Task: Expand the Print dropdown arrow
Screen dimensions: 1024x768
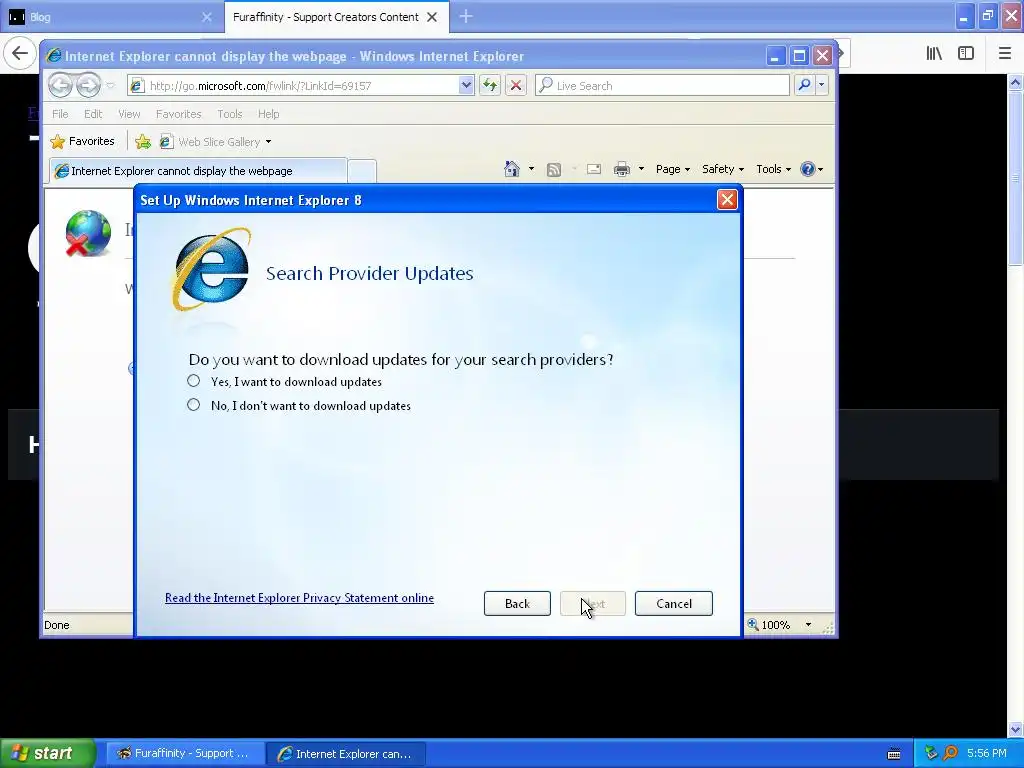Action: pyautogui.click(x=641, y=169)
